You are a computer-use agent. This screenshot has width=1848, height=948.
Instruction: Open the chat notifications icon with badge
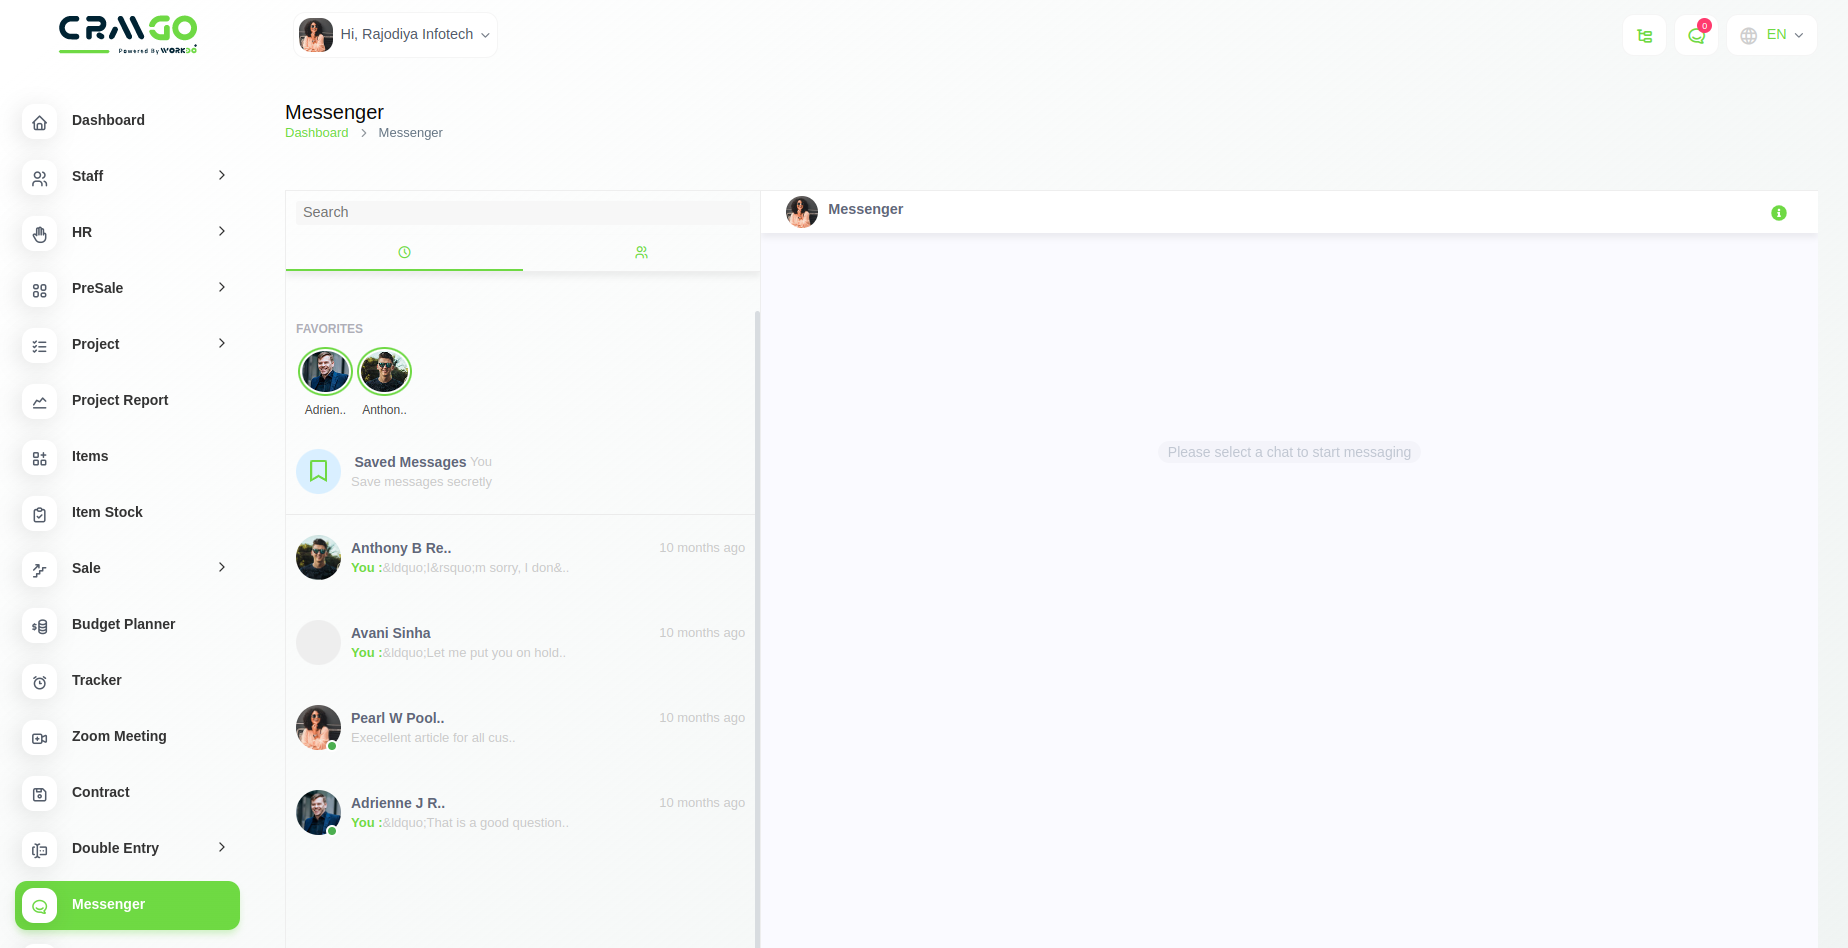click(x=1696, y=35)
